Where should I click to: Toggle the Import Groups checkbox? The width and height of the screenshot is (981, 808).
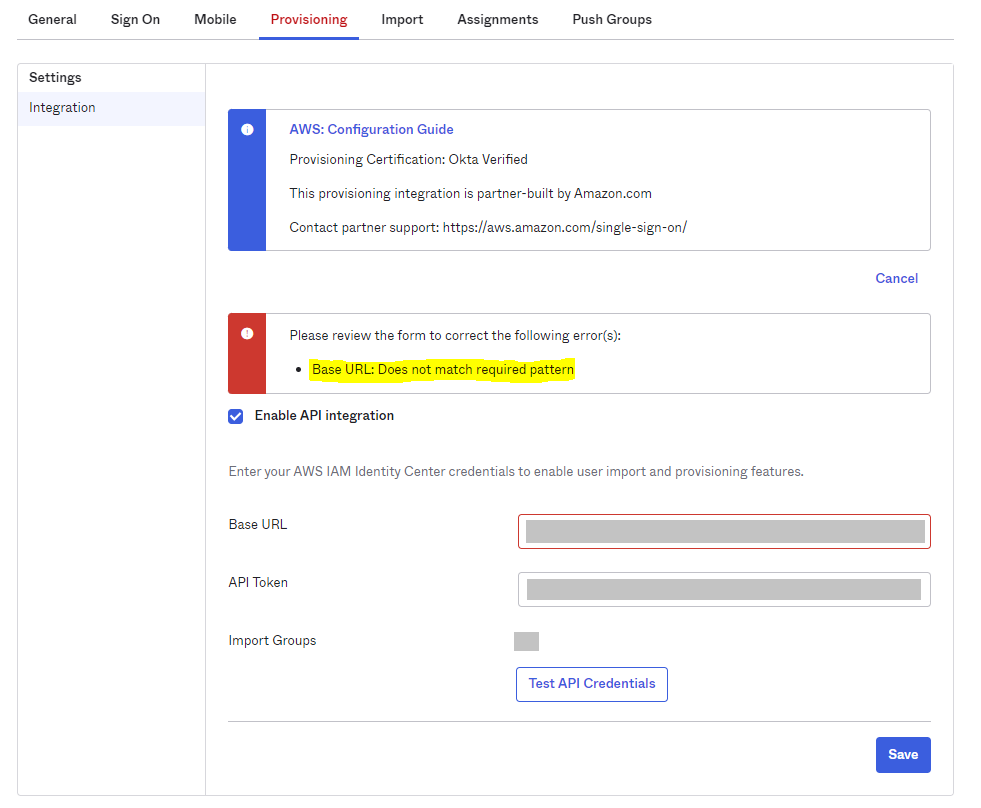tap(526, 641)
